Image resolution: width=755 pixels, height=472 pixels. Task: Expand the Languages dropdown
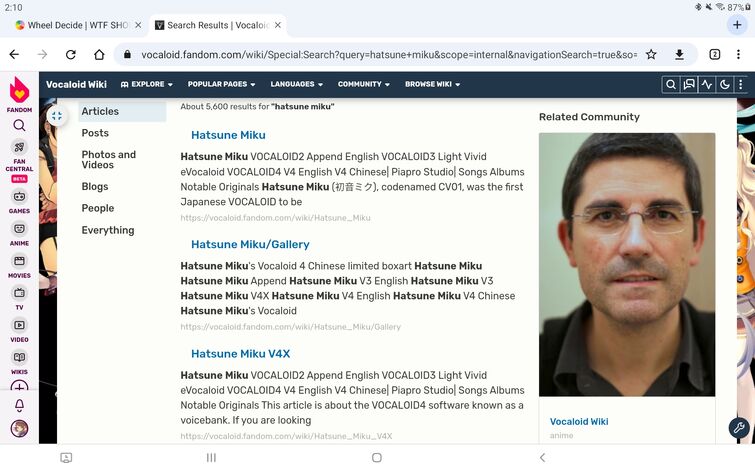click(297, 84)
